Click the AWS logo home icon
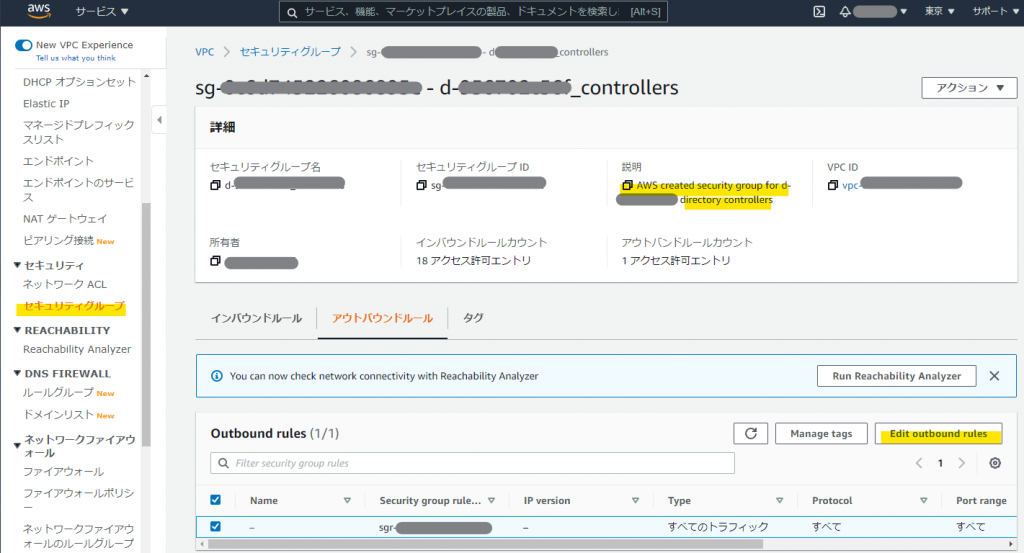The image size is (1024, 553). point(39,12)
